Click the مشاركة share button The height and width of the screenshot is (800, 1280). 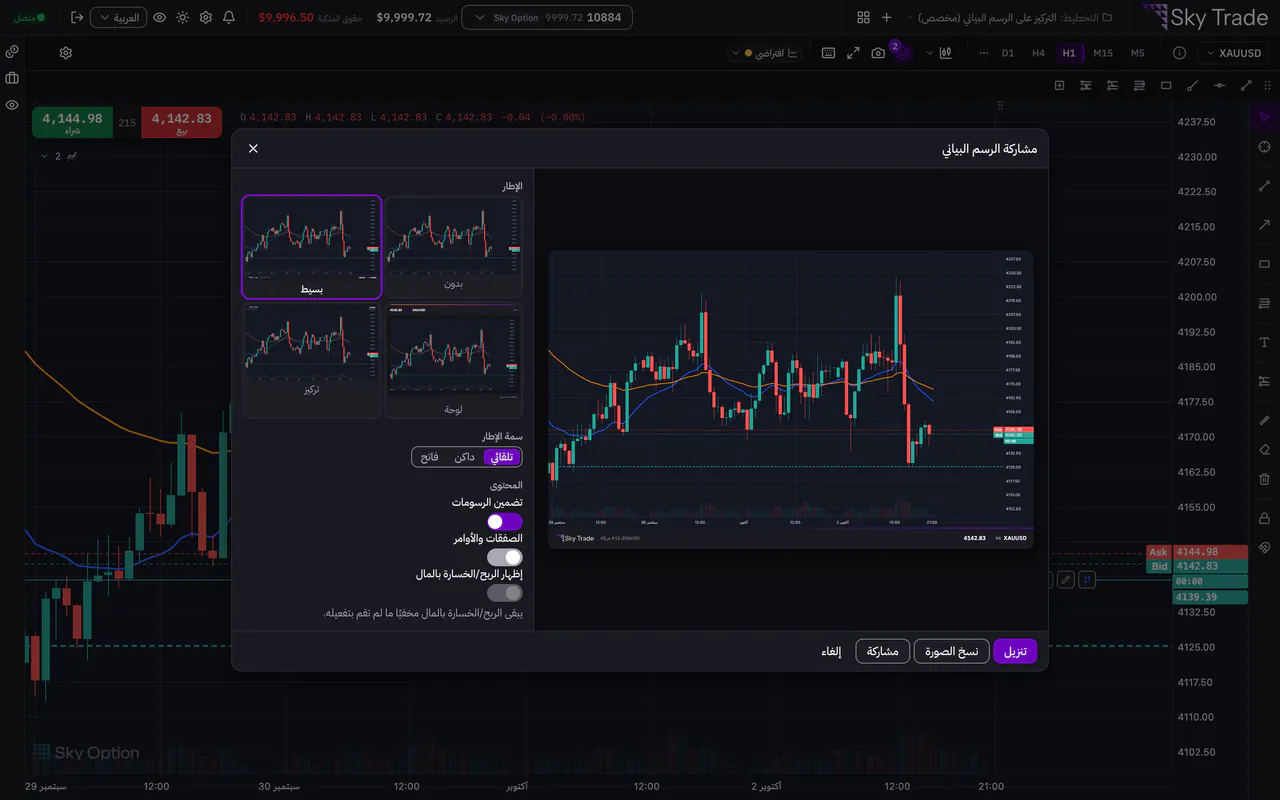[x=882, y=651]
